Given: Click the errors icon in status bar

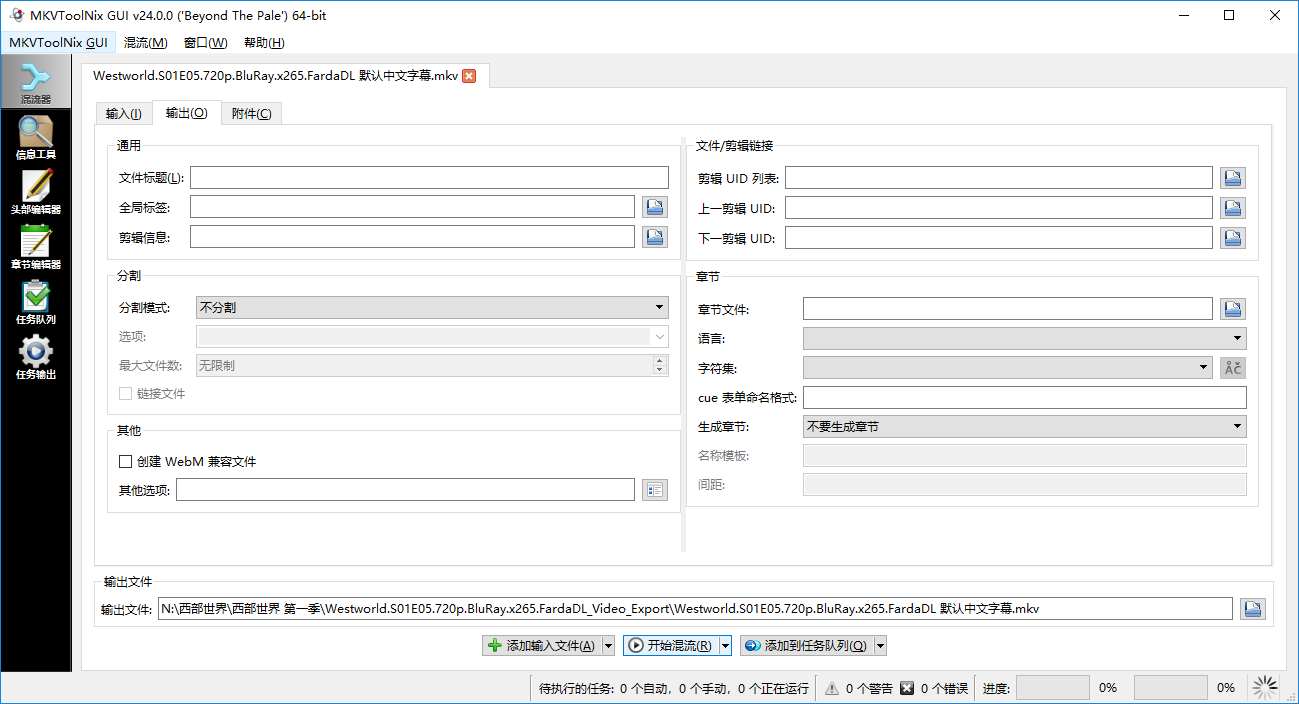Looking at the screenshot, I should pyautogui.click(x=907, y=688).
